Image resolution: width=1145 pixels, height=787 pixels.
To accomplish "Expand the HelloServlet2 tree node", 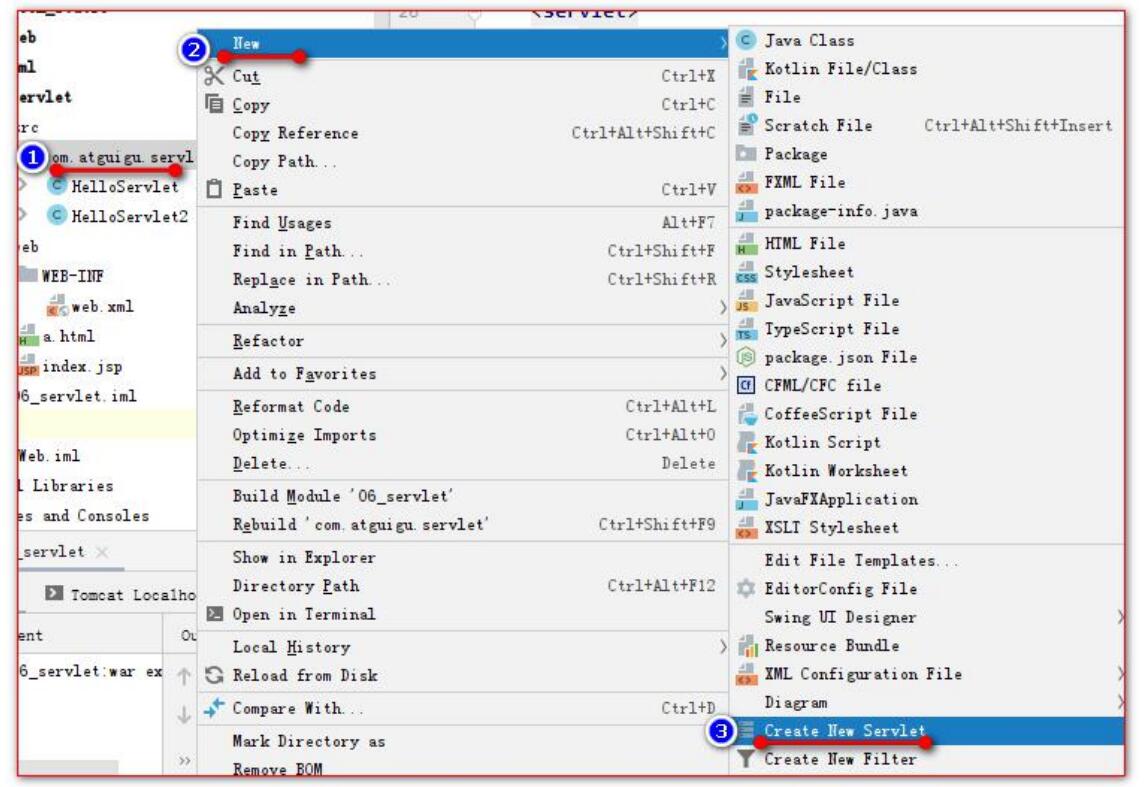I will click(x=23, y=216).
